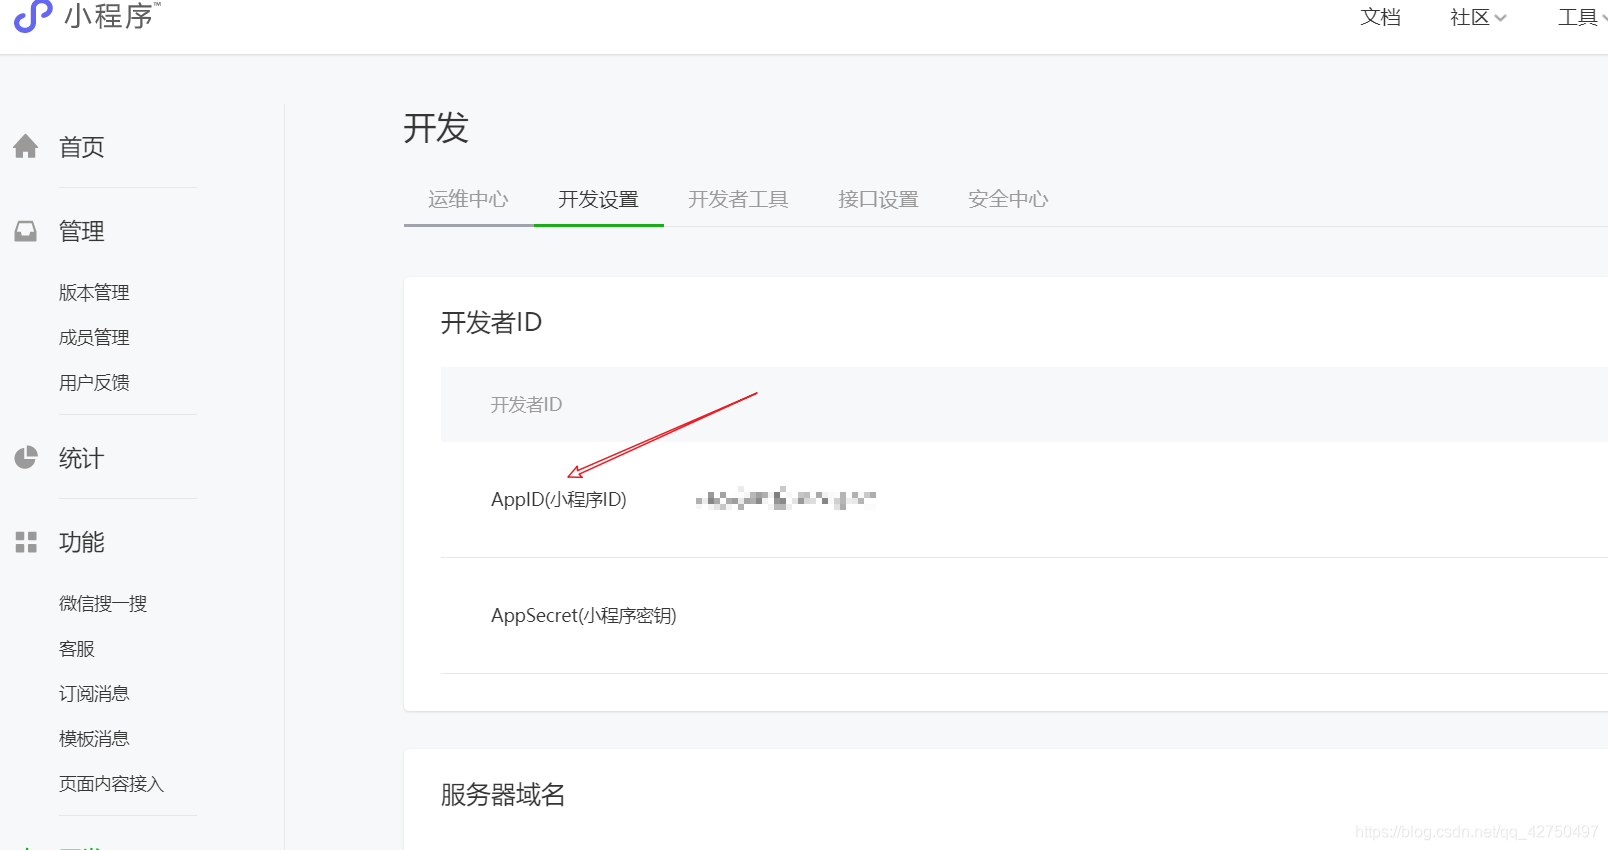The image size is (1608, 850).
Task: Click the grid icon beside 功能
Action: pyautogui.click(x=26, y=542)
